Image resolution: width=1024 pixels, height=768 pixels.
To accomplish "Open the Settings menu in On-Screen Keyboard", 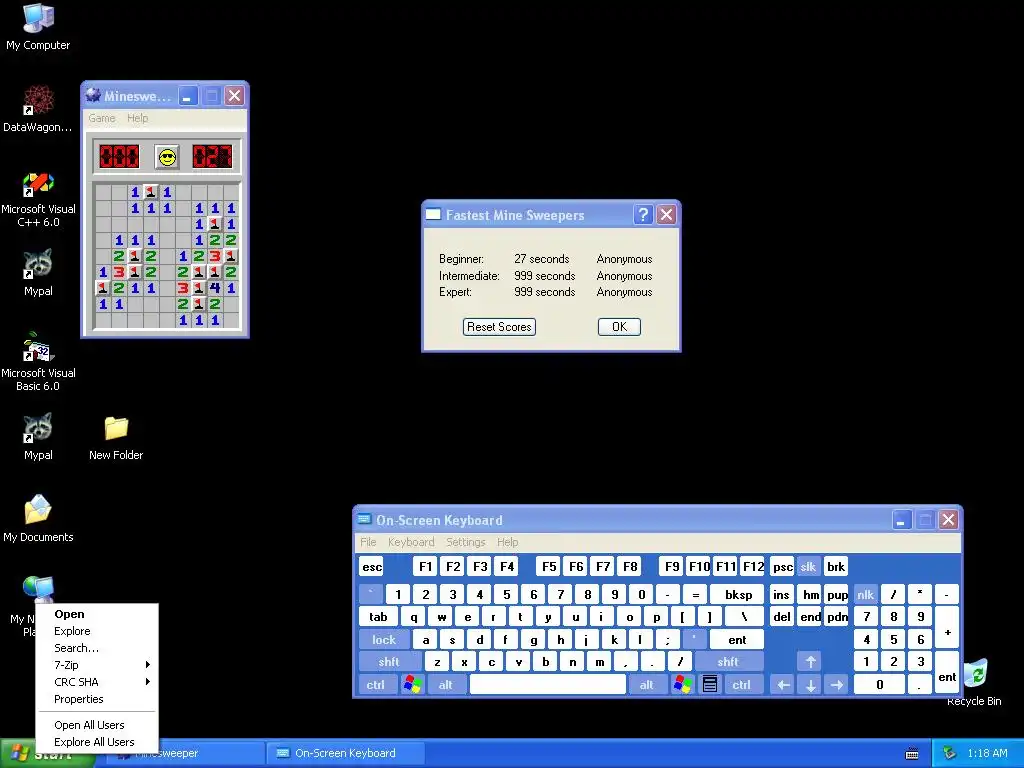I will point(466,542).
